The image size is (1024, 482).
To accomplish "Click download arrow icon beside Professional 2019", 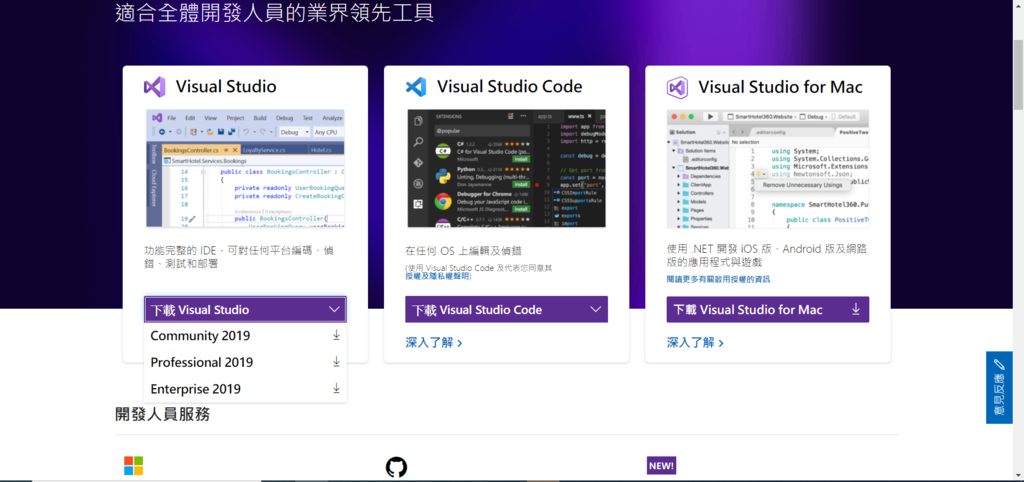I will (336, 361).
